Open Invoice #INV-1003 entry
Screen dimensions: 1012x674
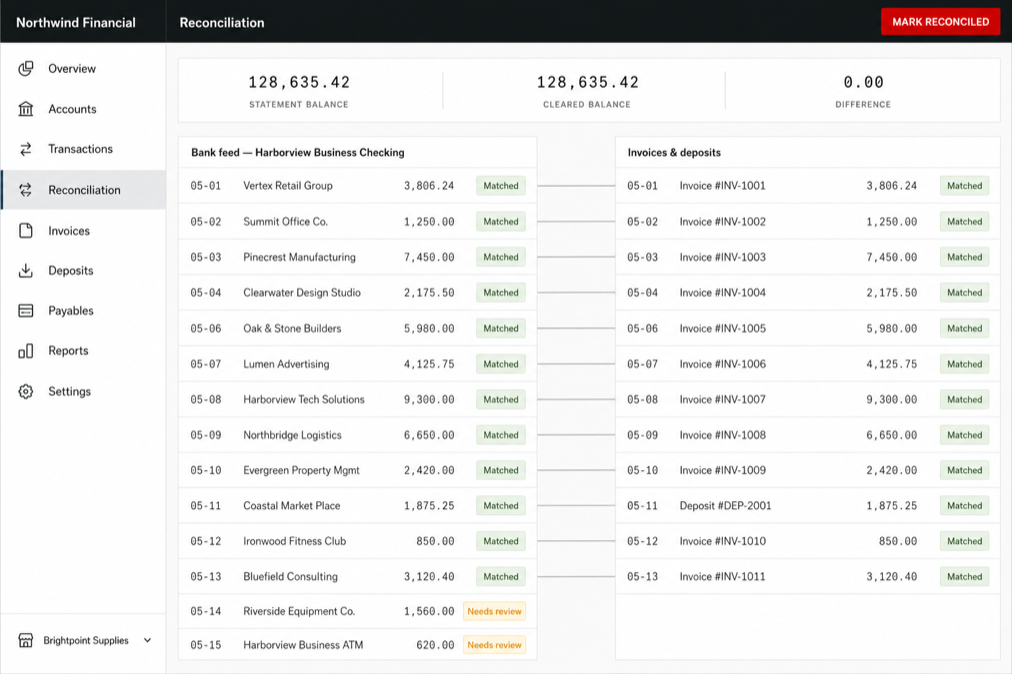pyautogui.click(x=807, y=257)
